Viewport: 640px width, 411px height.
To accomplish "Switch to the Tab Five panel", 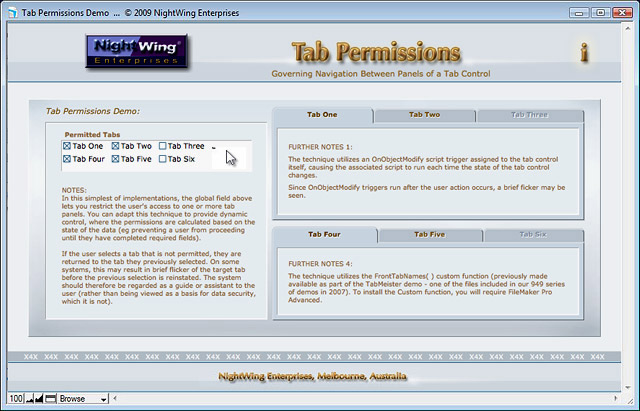I will click(x=430, y=235).
